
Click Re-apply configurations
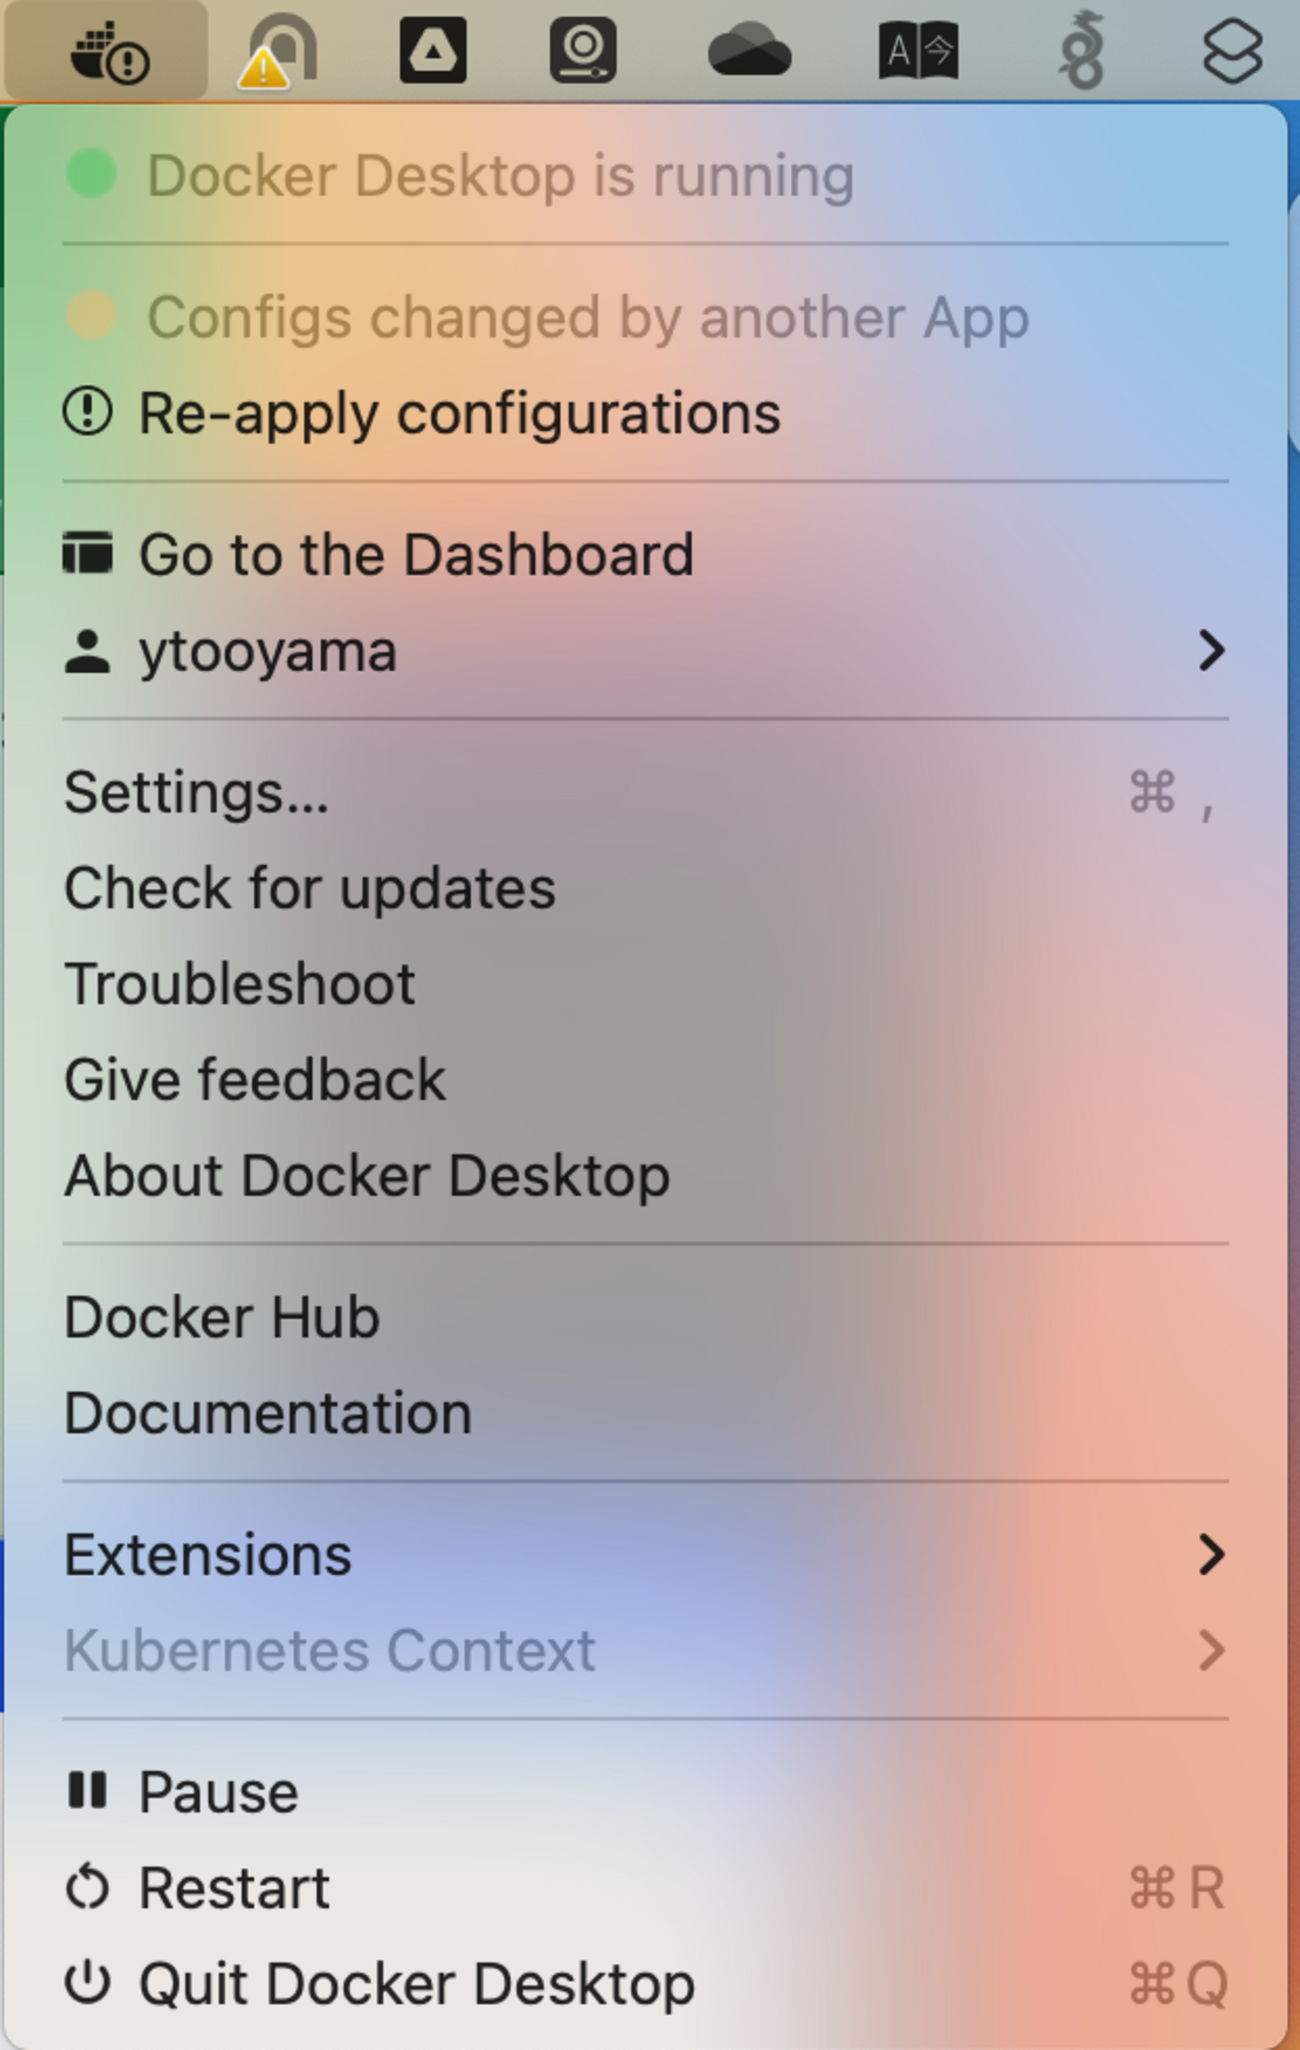pos(459,413)
